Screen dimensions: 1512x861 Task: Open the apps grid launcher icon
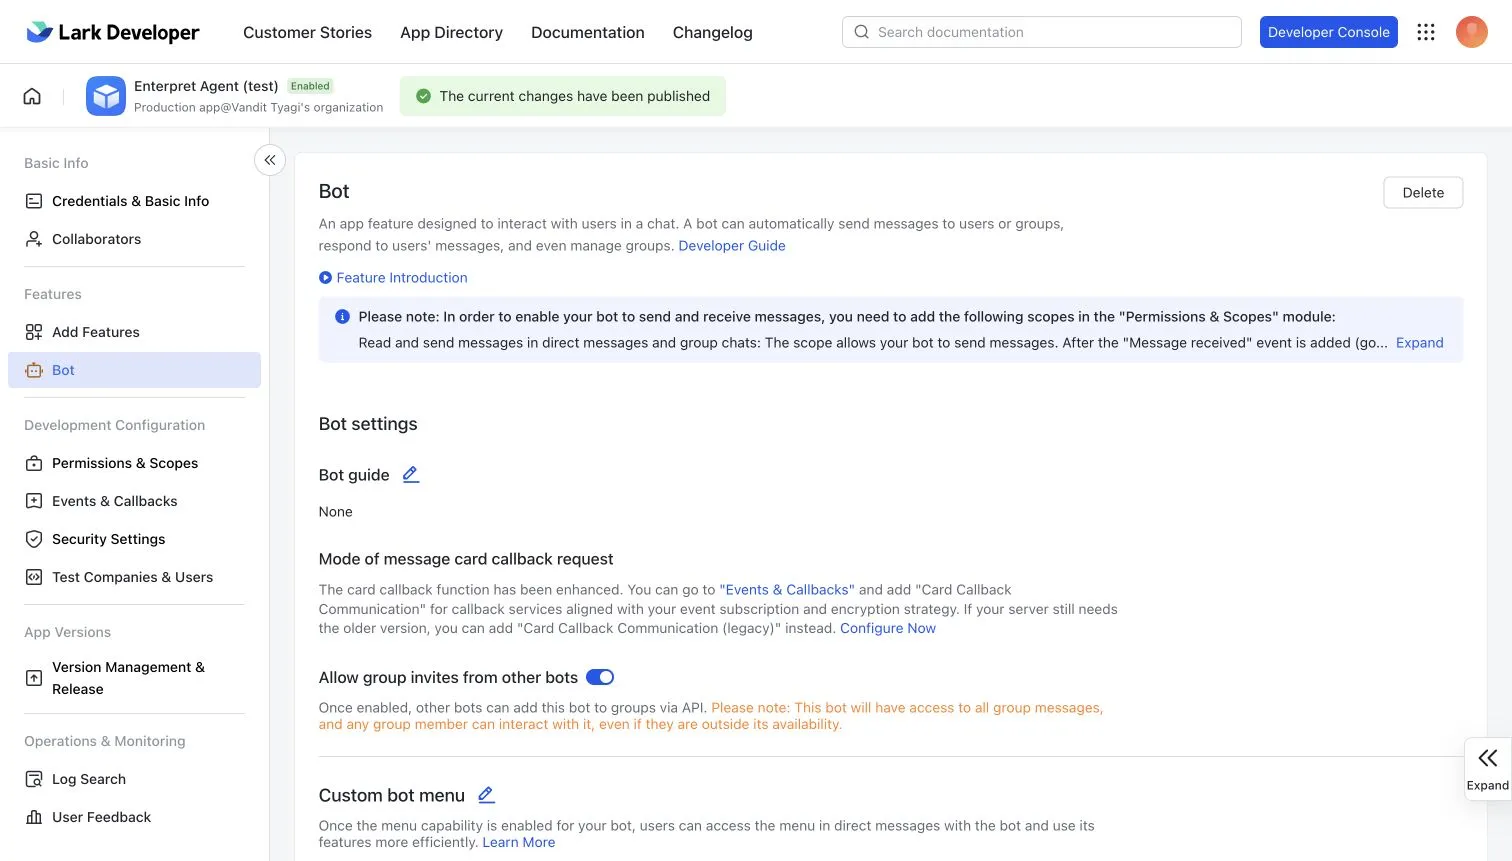(x=1426, y=32)
